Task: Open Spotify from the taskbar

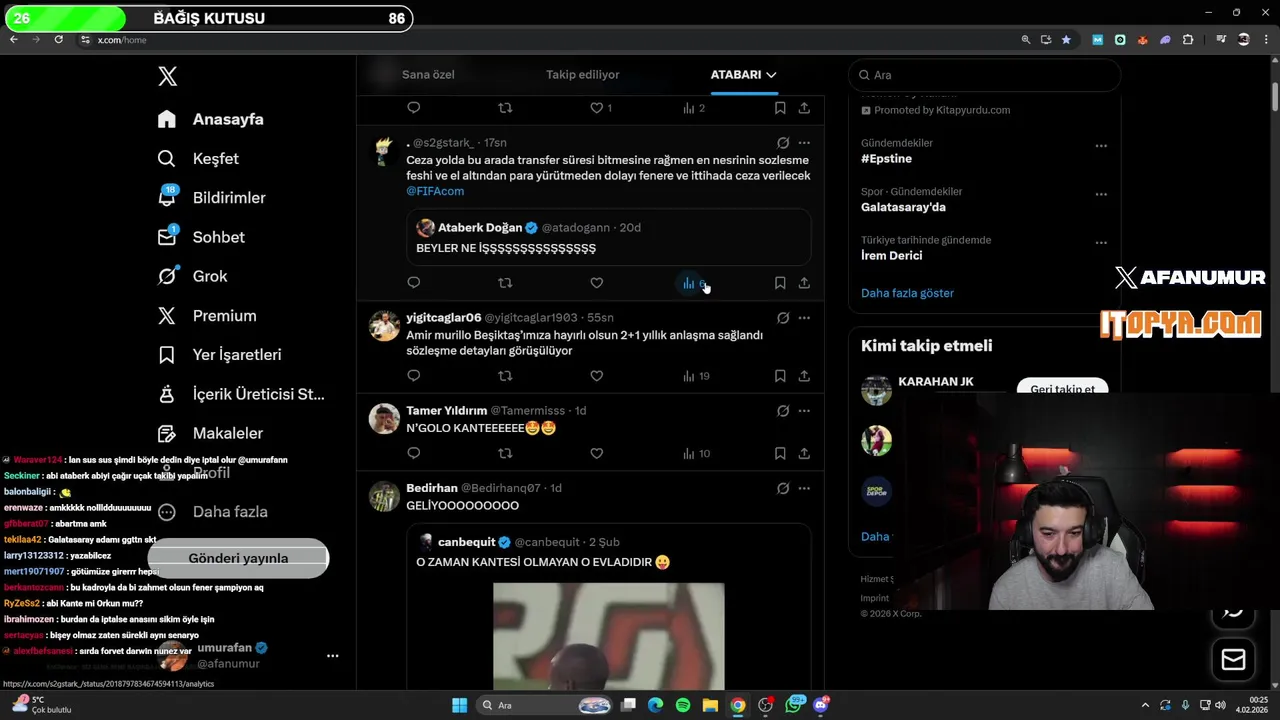Action: (683, 705)
